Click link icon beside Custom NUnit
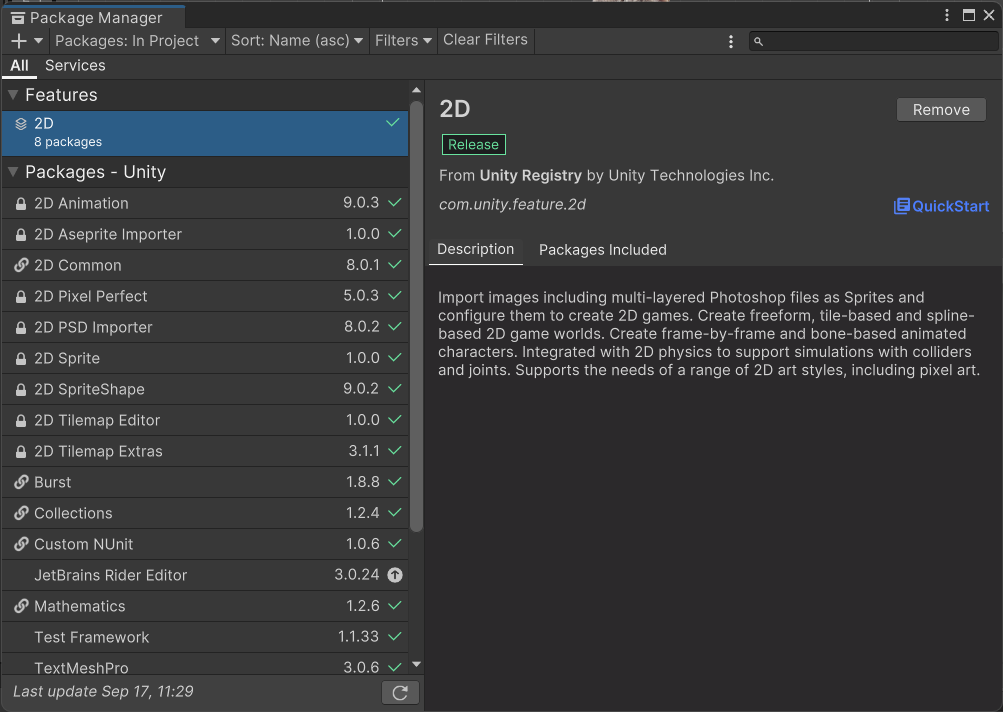The width and height of the screenshot is (1003, 712). point(21,544)
